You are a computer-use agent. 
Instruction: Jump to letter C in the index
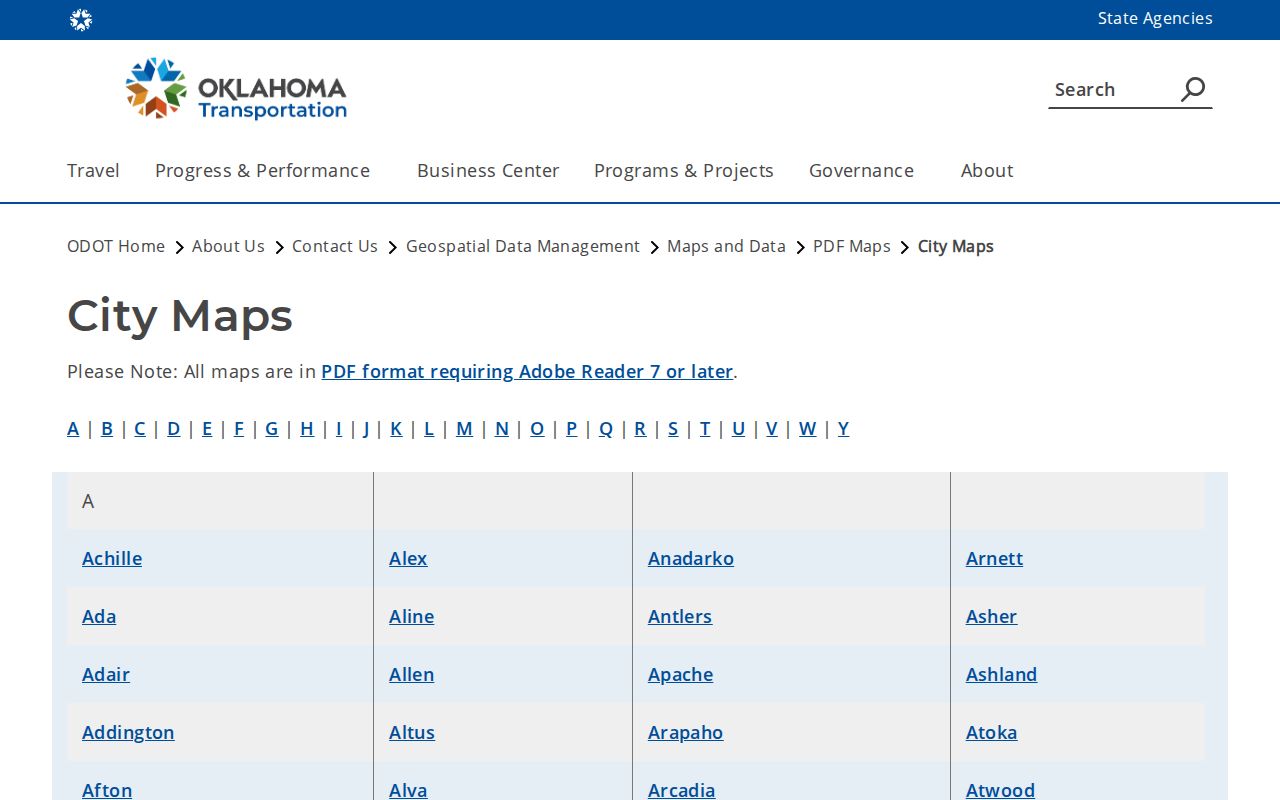coord(140,428)
